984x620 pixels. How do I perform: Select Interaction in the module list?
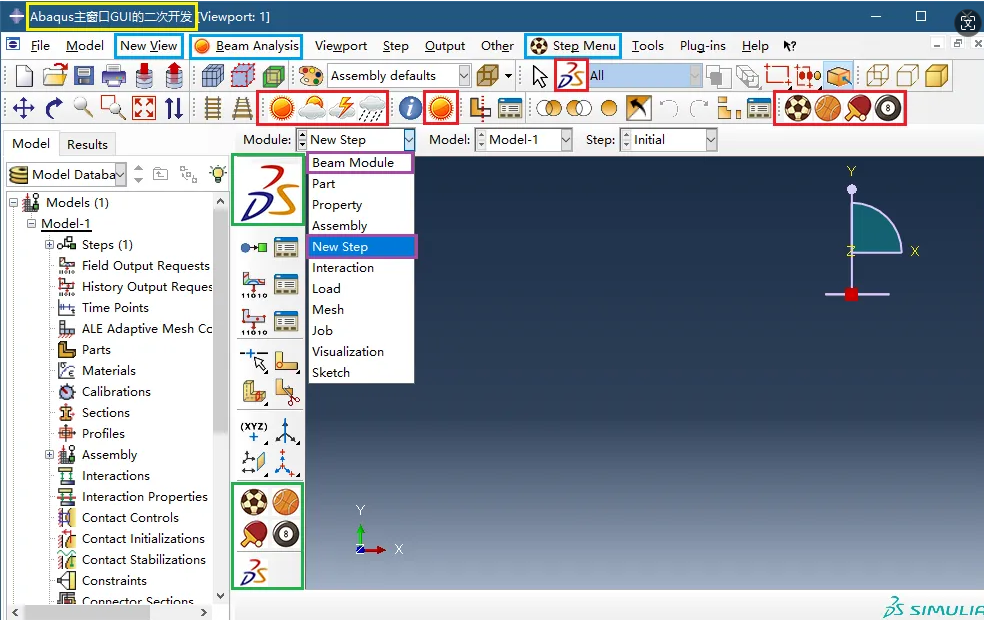[361, 267]
